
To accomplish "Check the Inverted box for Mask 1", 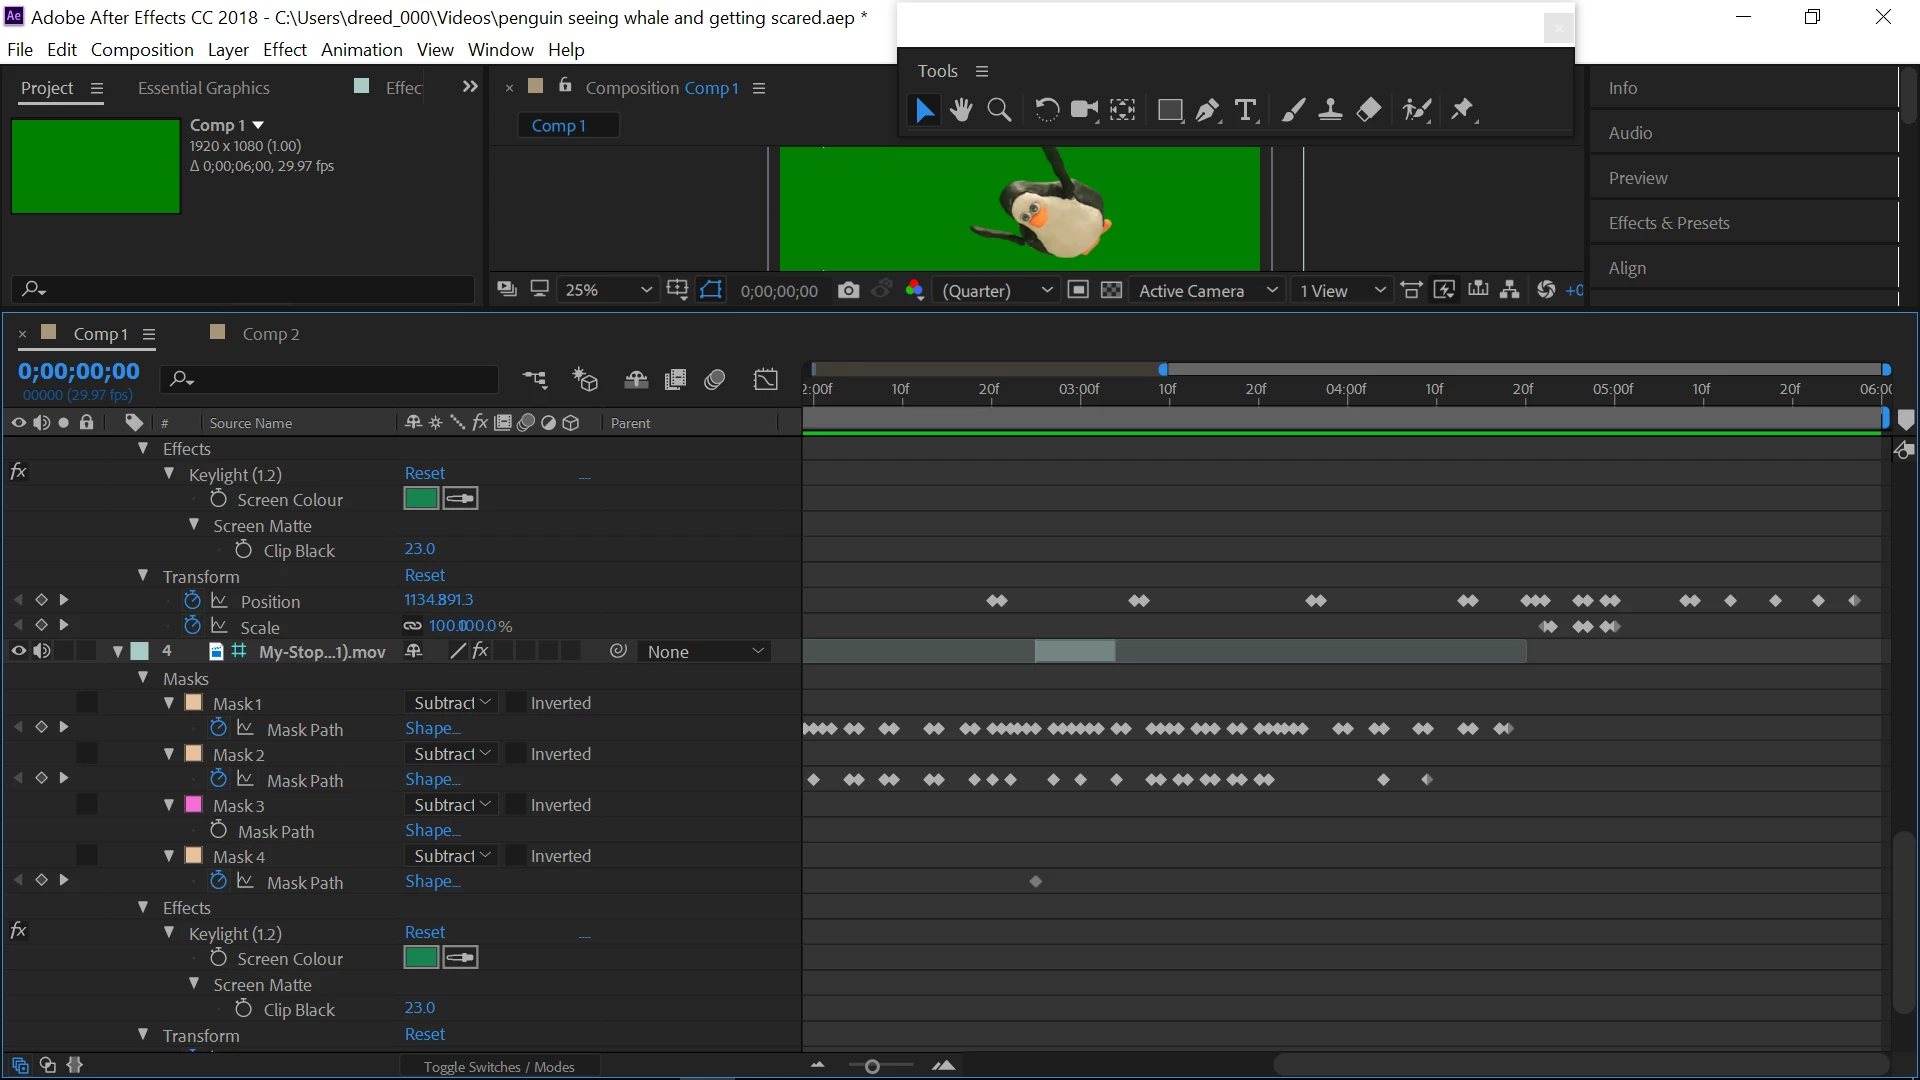I will (516, 703).
